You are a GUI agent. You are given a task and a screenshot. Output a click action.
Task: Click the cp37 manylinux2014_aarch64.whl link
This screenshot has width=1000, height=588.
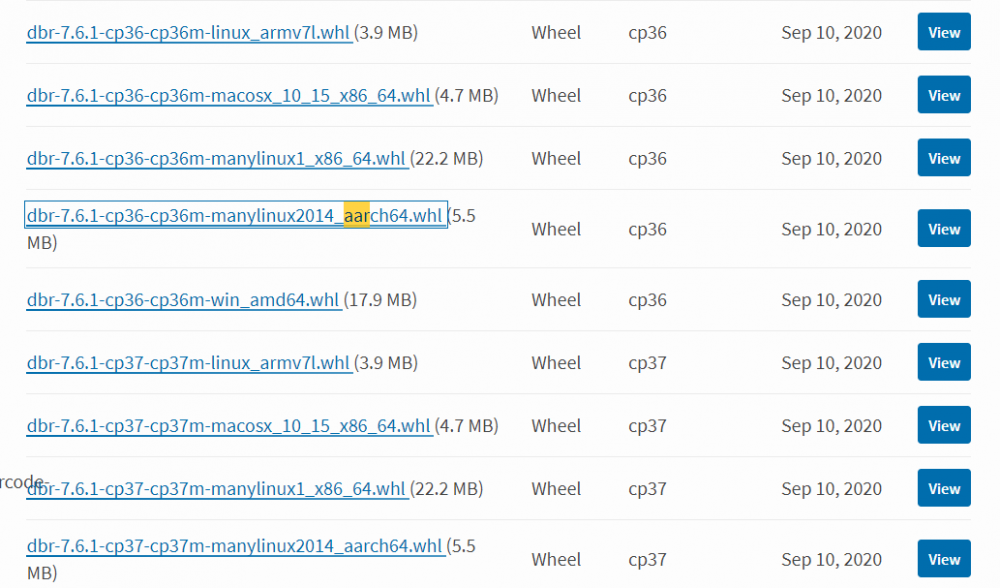pos(234,547)
